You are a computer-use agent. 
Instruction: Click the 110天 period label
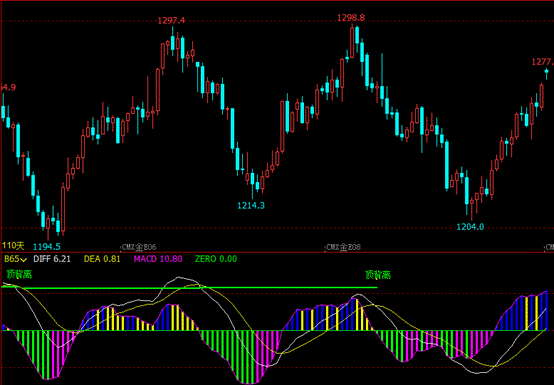click(13, 246)
